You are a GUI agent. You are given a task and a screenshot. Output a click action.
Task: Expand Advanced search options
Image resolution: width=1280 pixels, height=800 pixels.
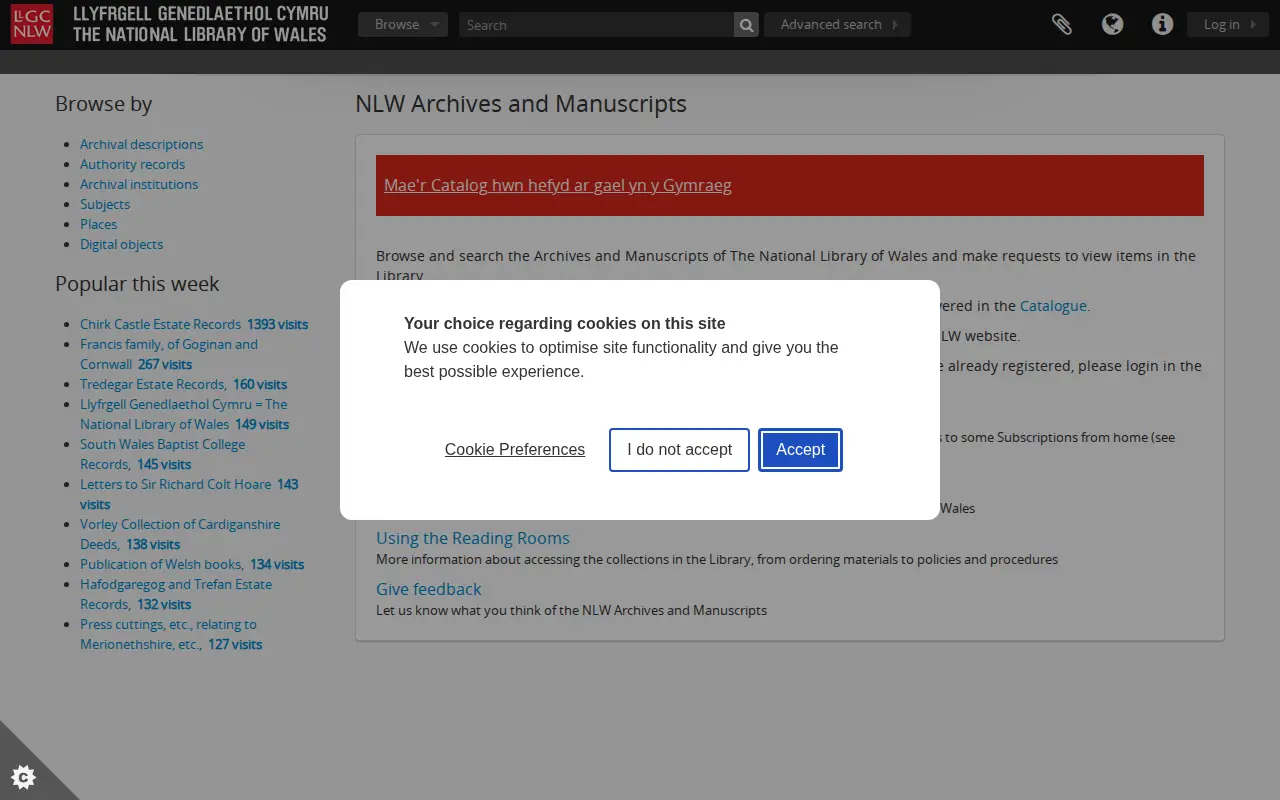pos(837,25)
